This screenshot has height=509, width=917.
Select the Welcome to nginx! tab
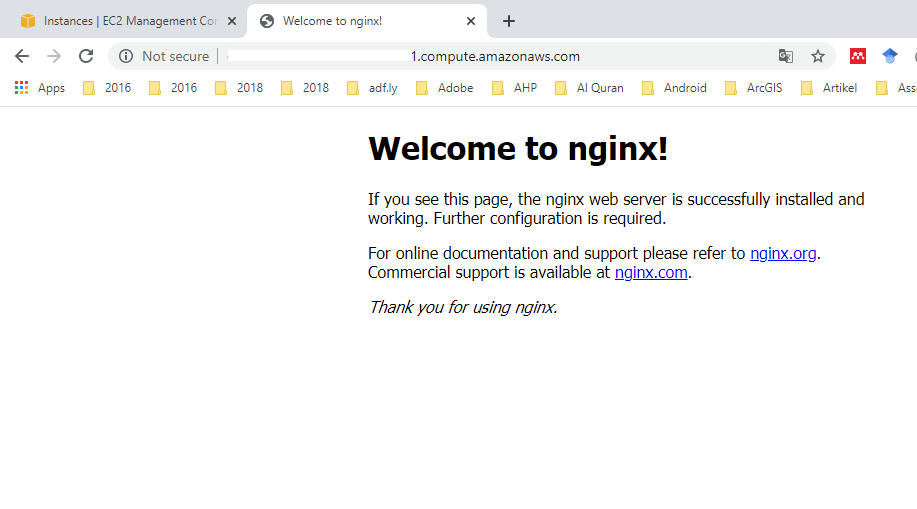coord(367,21)
